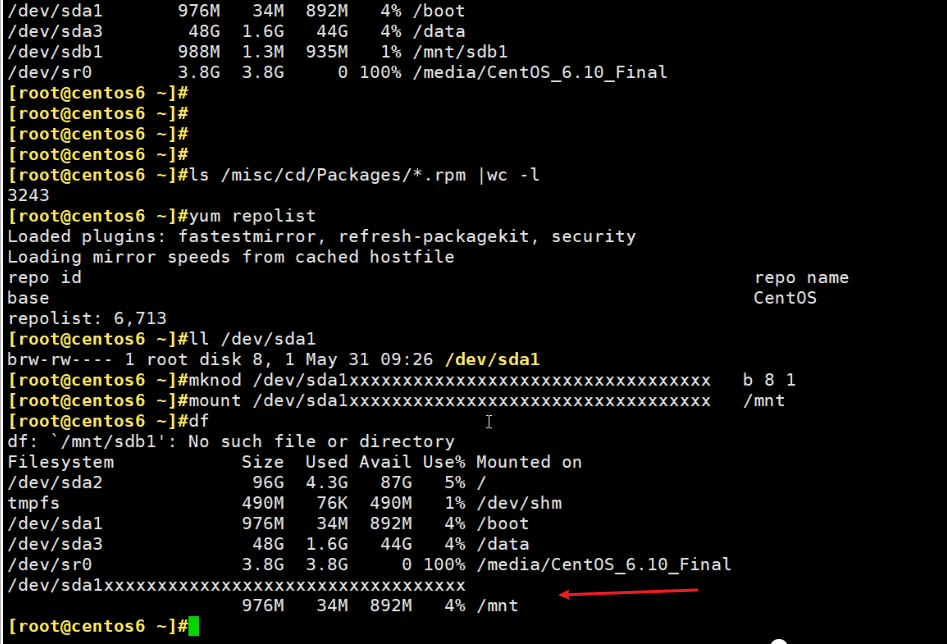Screen dimensions: 947x644
Task: Click the yellow highlighted /dev/sda1 in ll output
Action: coord(493,360)
